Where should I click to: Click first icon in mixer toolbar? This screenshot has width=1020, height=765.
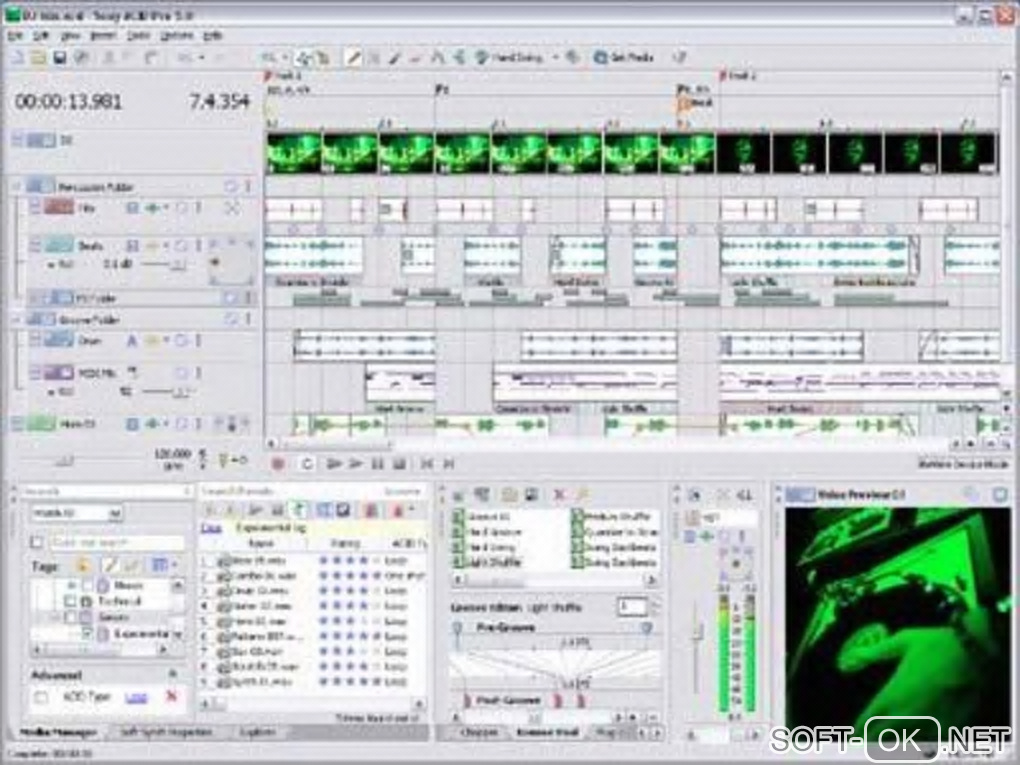(695, 496)
